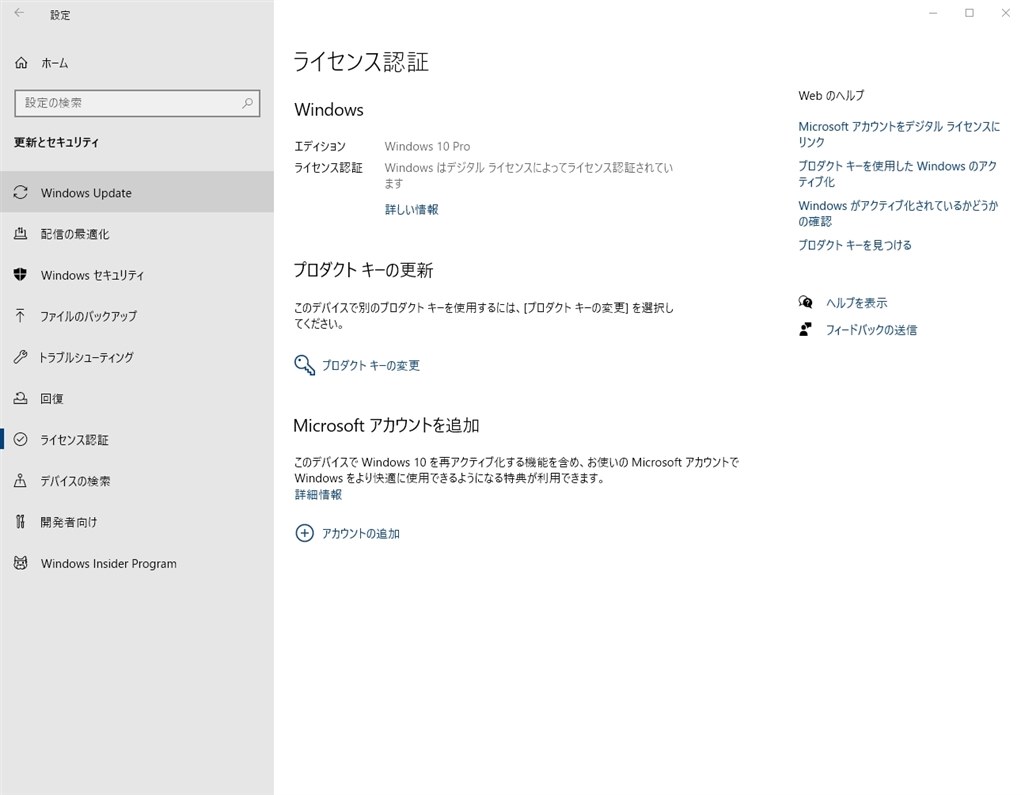Select the 回復 recovery icon

[x=21, y=398]
